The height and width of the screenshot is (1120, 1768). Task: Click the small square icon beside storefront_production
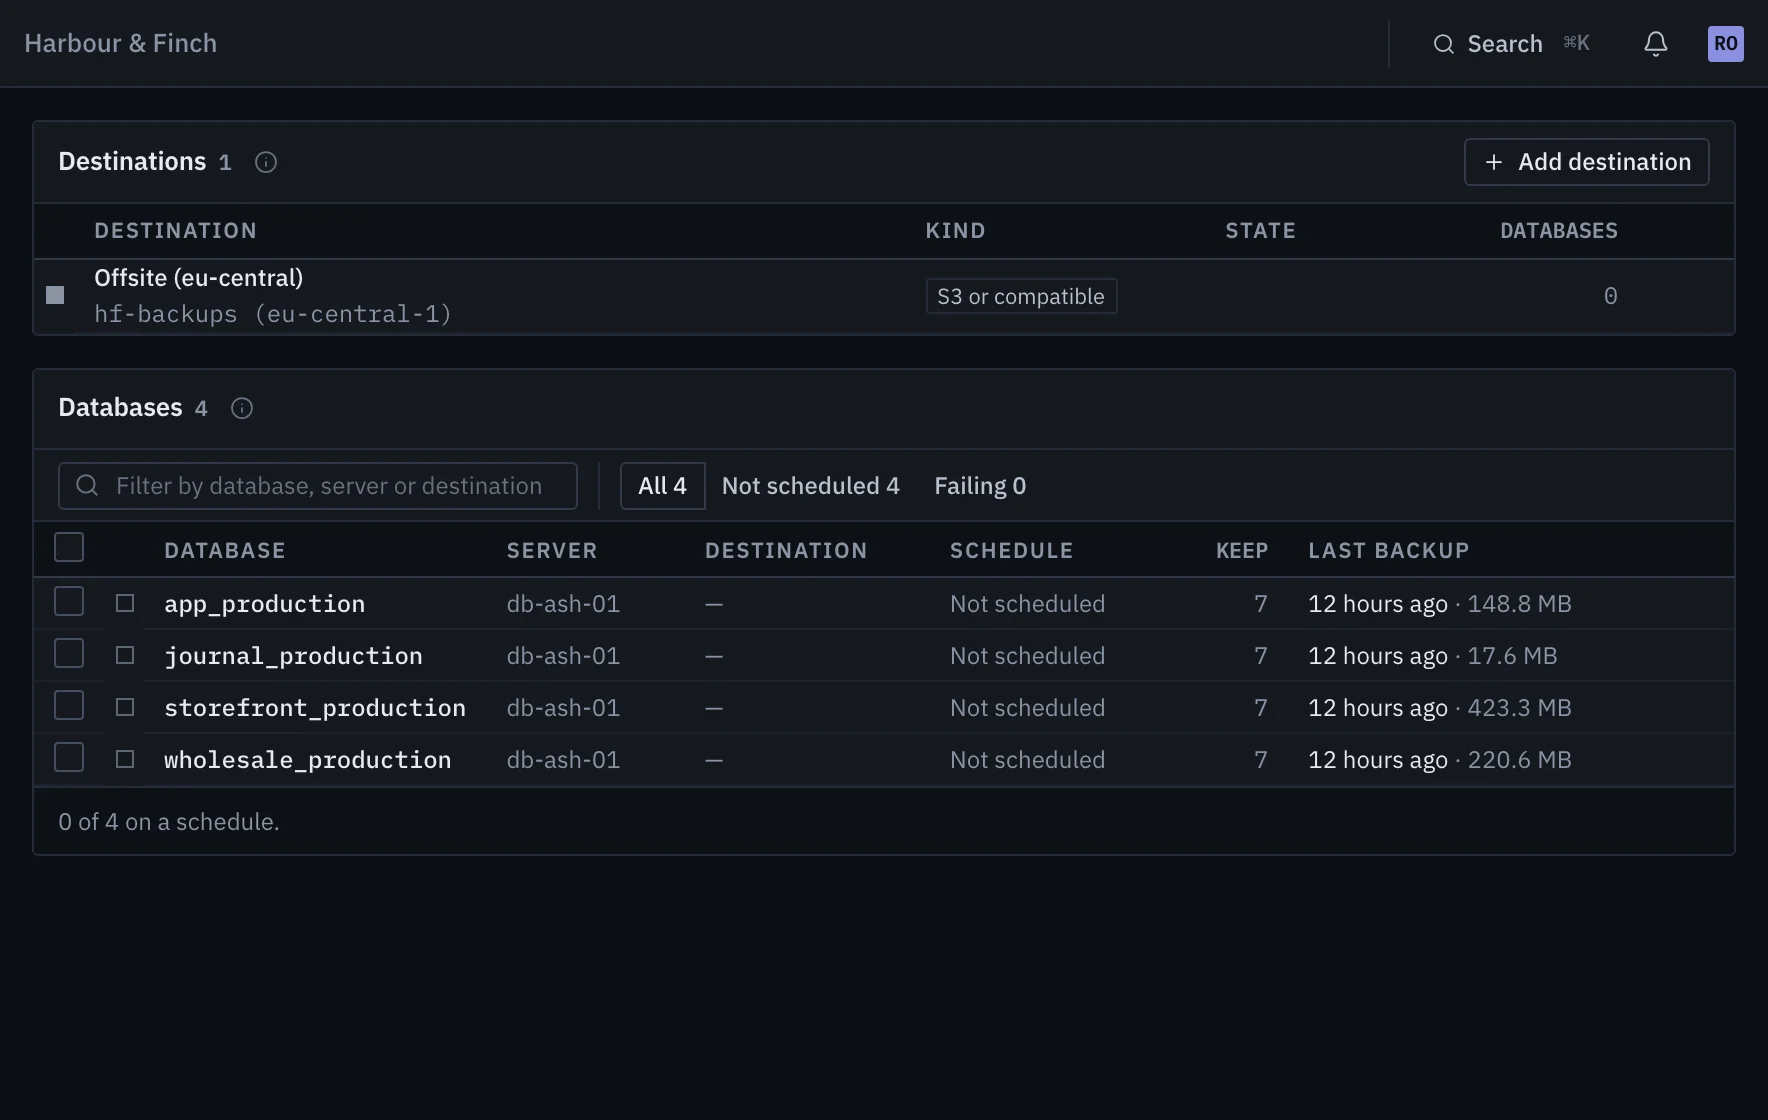tap(125, 707)
